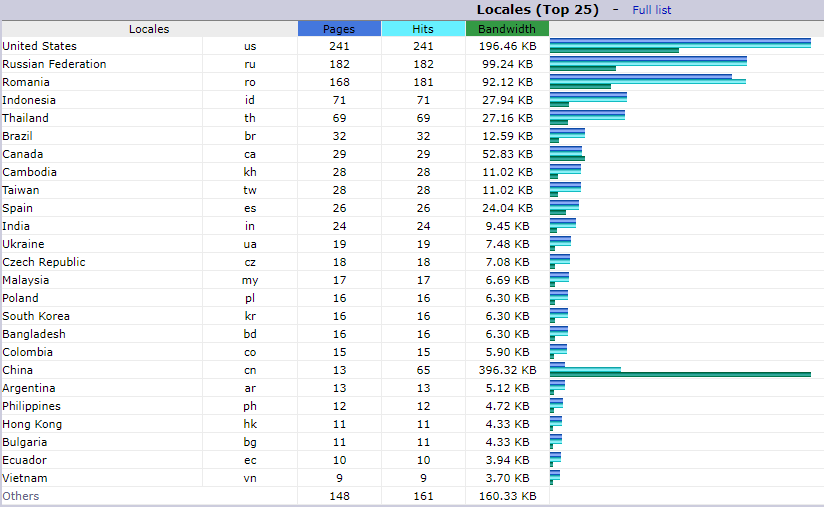Click the 160.33 KB bandwidth total for Others

point(507,496)
